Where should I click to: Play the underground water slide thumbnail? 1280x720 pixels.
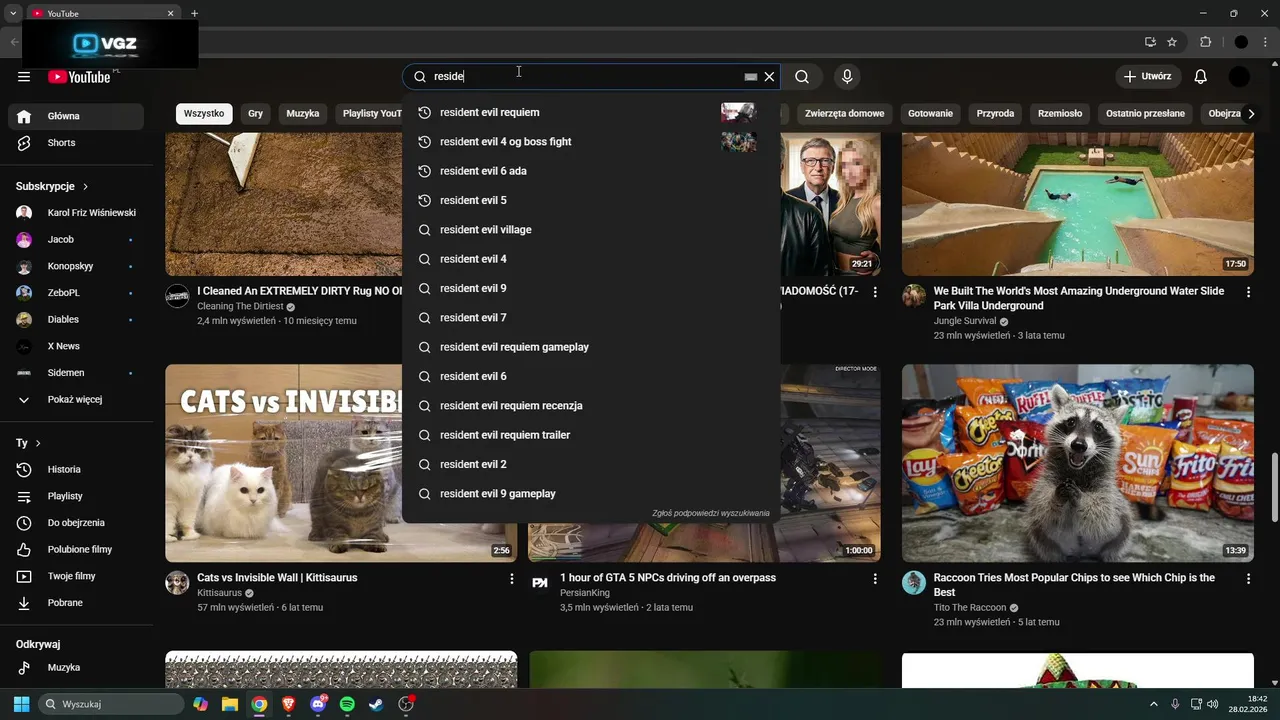[1078, 204]
